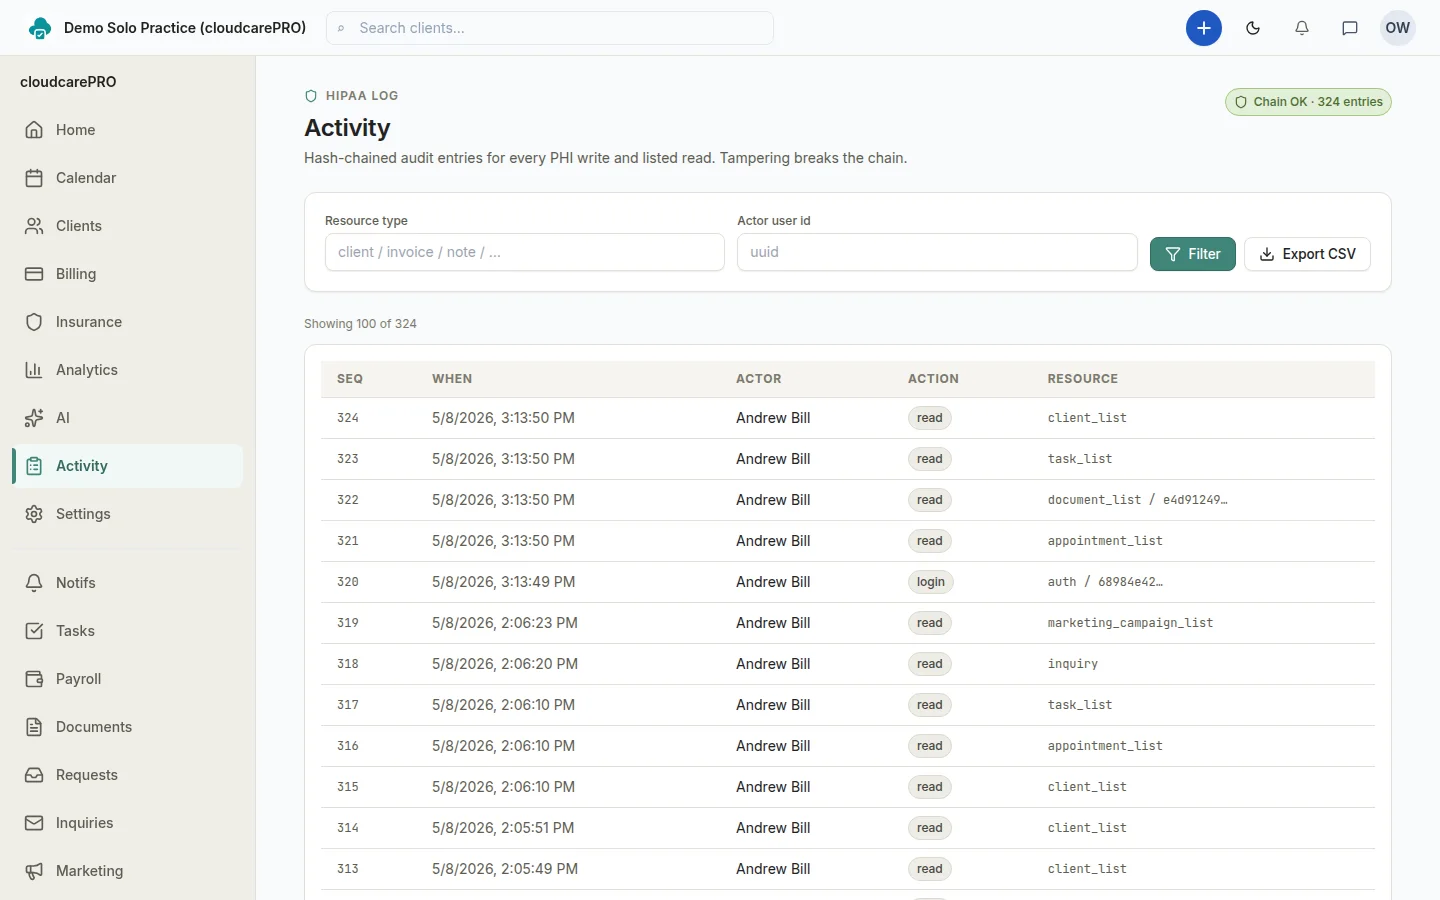Screen dimensions: 1440x900
Task: Click the Filter button
Action: pyautogui.click(x=1193, y=254)
